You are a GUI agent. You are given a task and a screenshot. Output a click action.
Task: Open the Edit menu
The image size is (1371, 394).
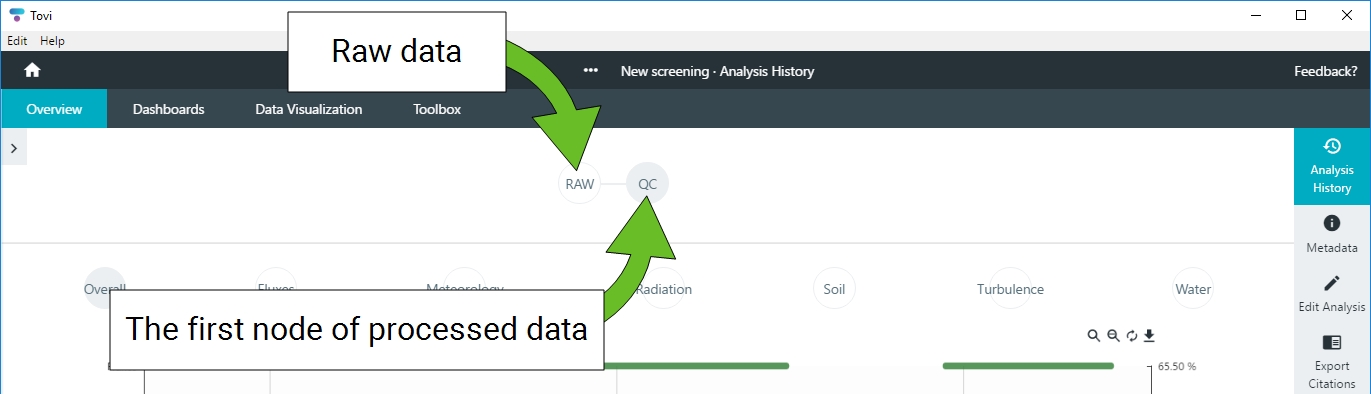(x=17, y=41)
